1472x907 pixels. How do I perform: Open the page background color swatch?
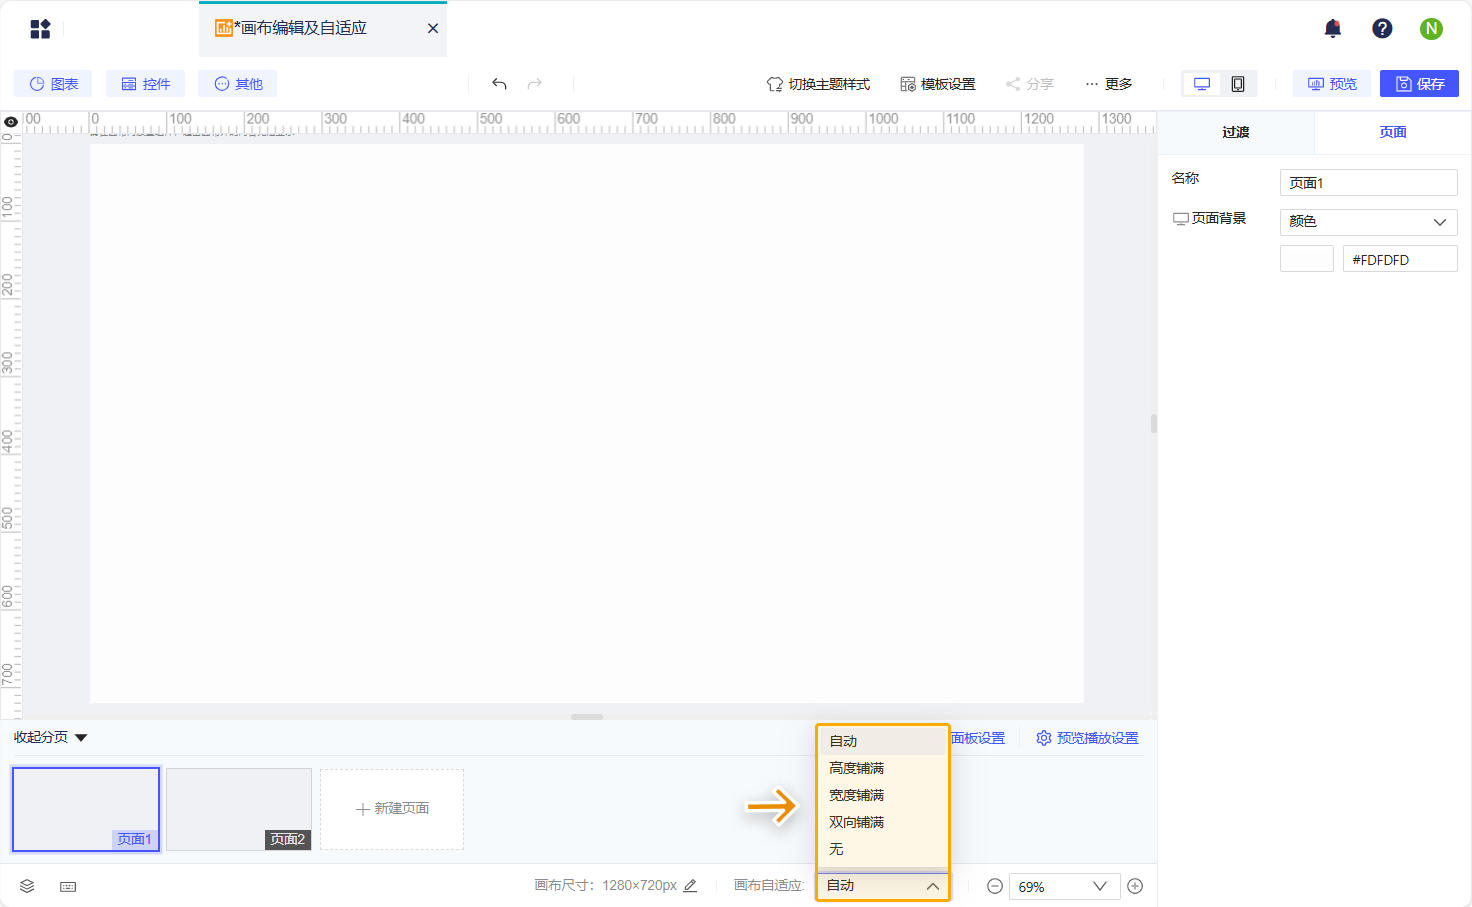[1307, 259]
